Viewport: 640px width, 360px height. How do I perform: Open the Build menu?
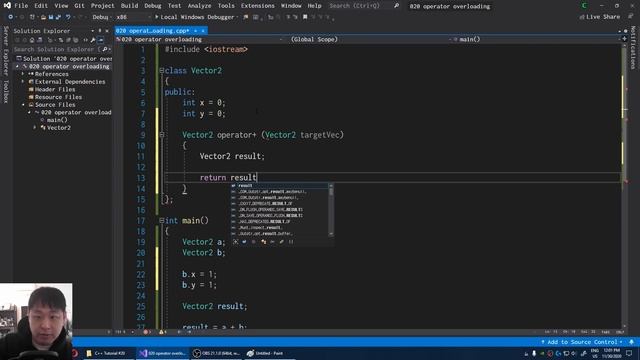[129, 6]
